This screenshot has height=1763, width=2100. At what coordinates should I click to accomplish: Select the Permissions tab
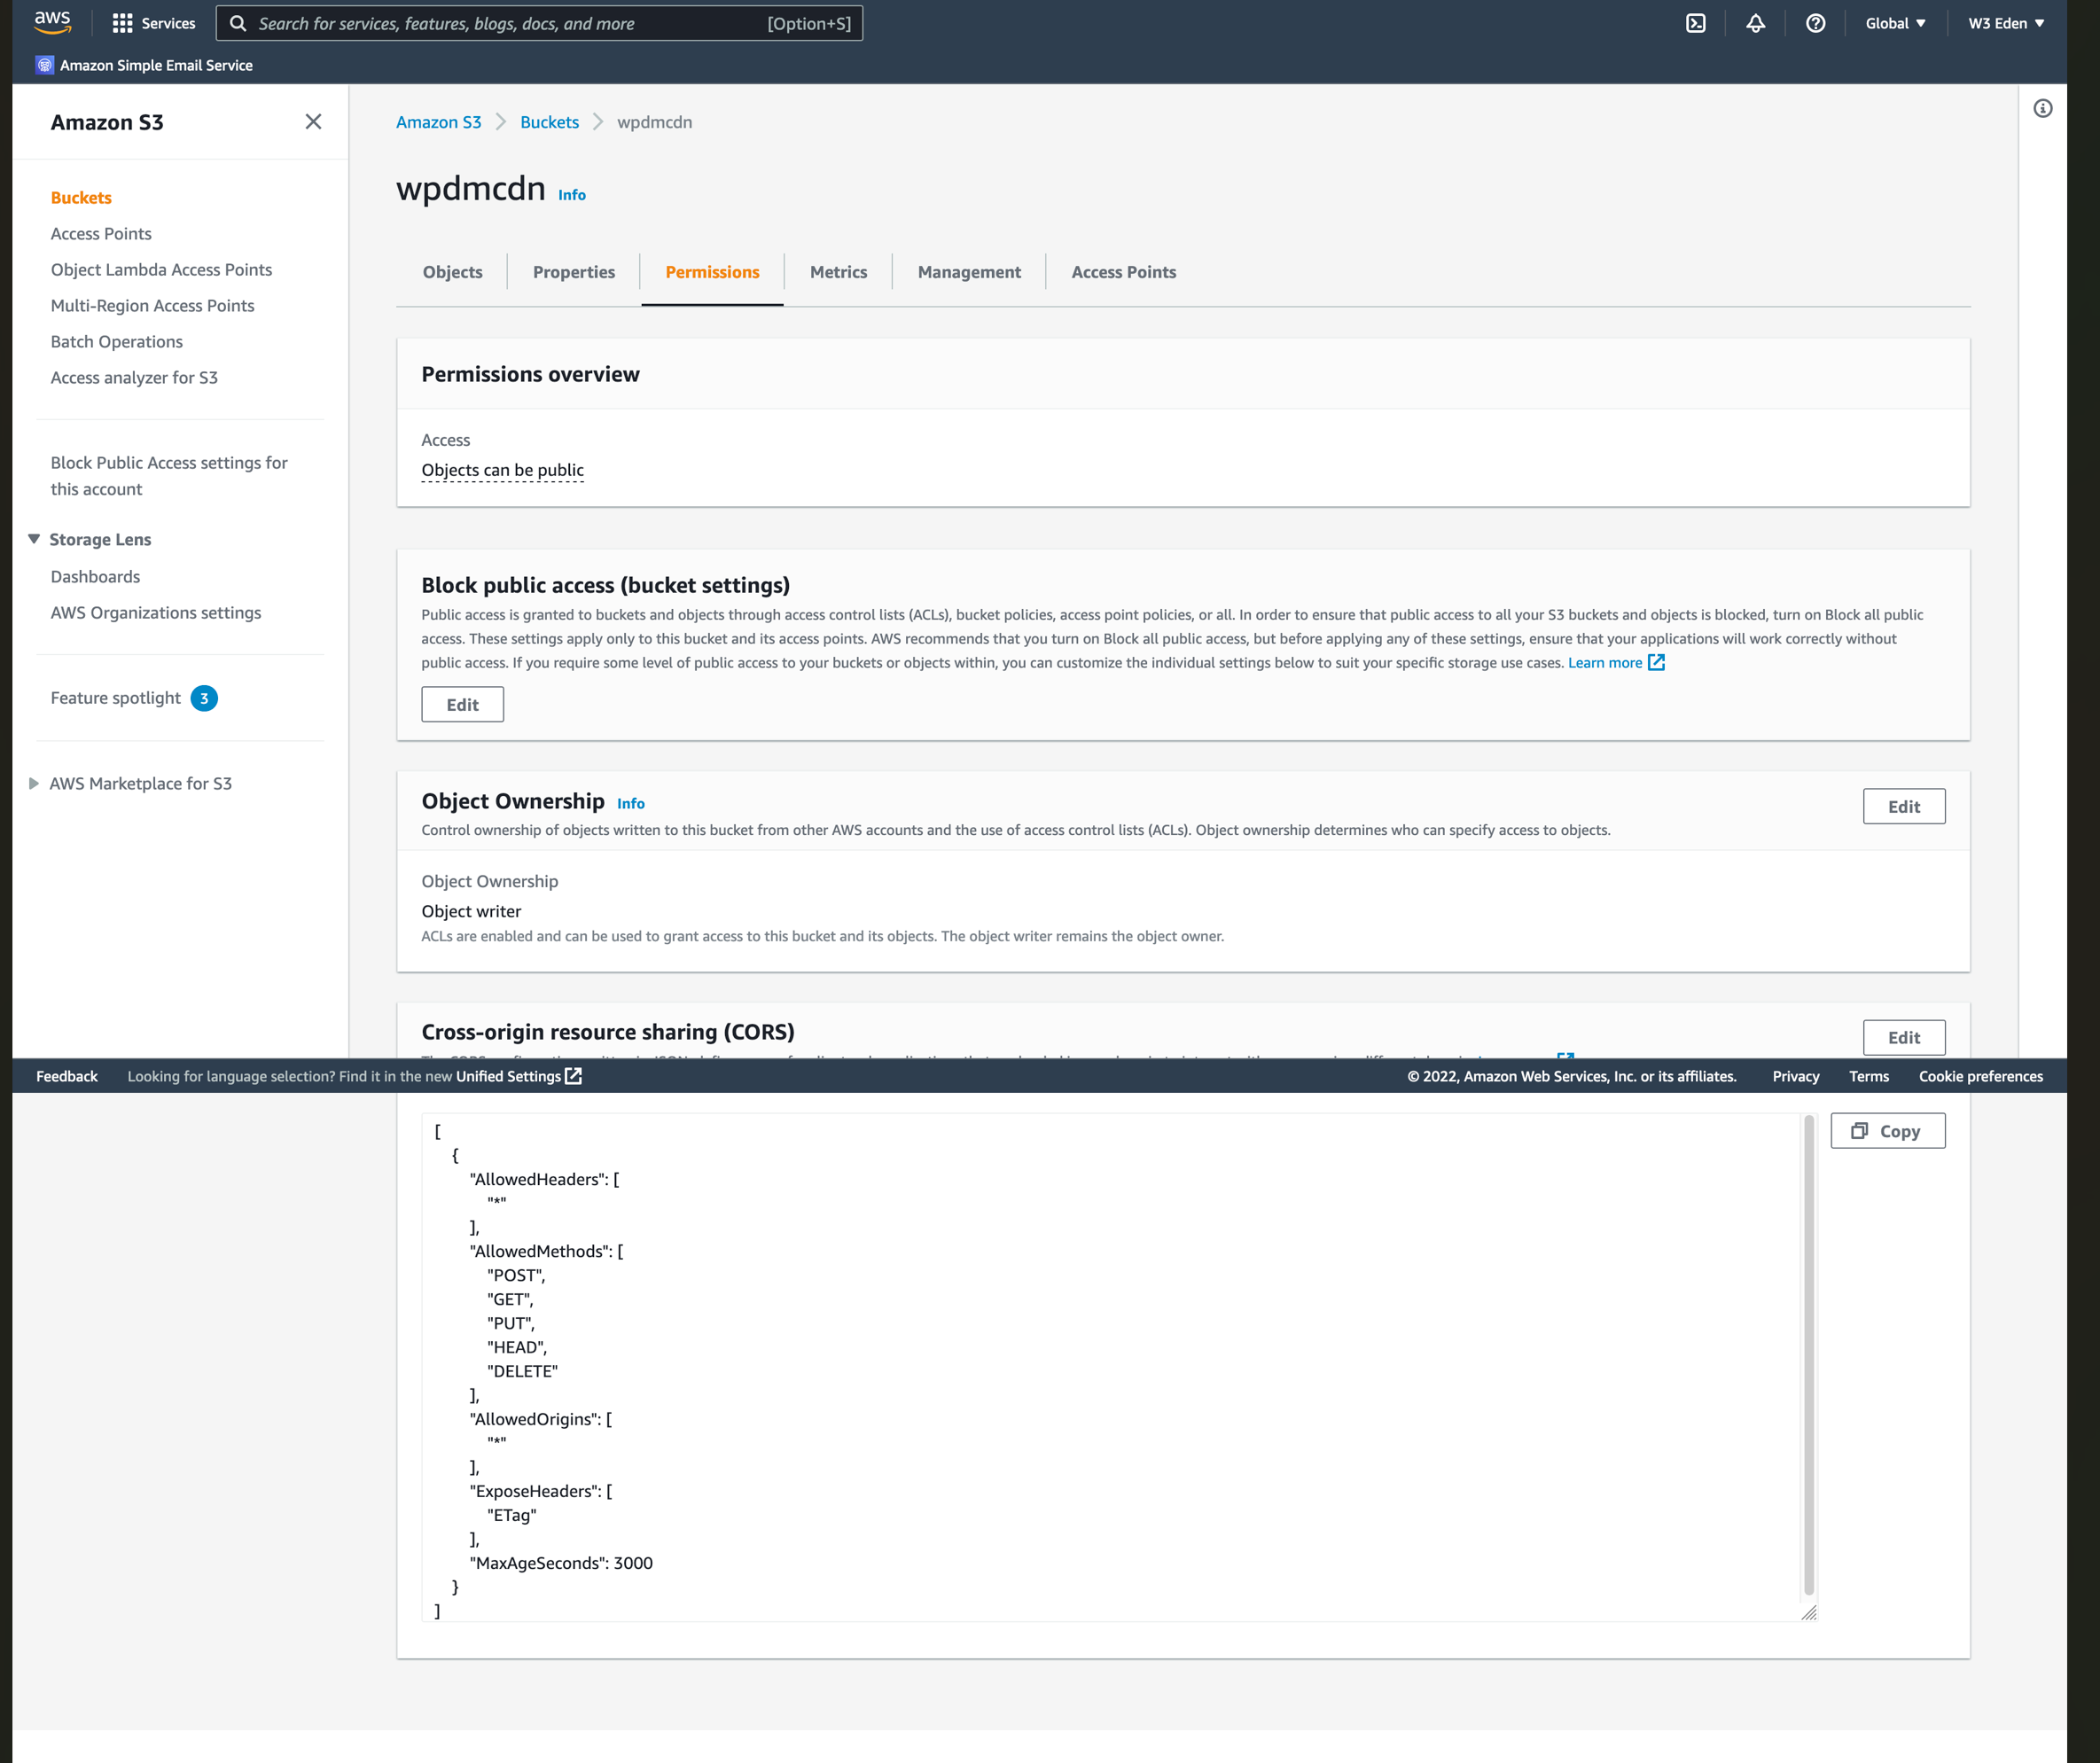(712, 272)
